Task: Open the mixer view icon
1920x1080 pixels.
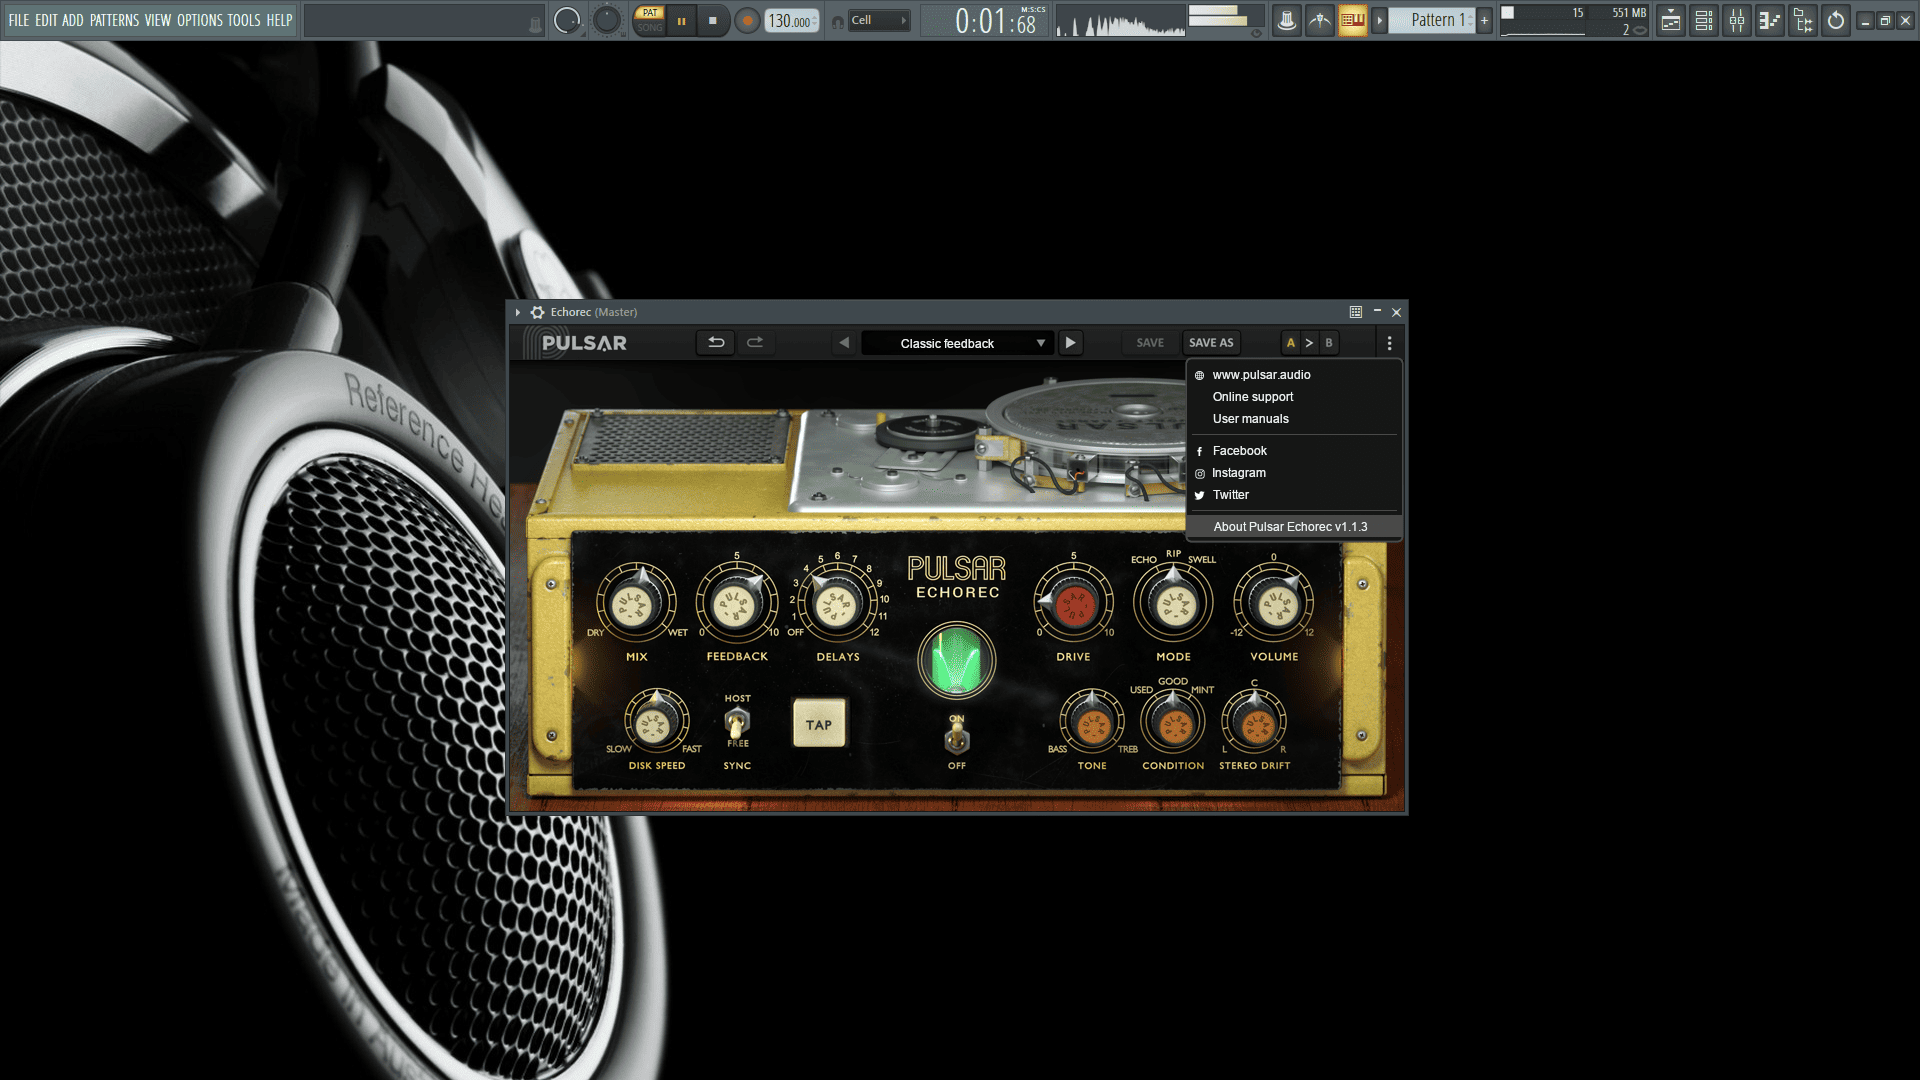Action: [x=1737, y=21]
